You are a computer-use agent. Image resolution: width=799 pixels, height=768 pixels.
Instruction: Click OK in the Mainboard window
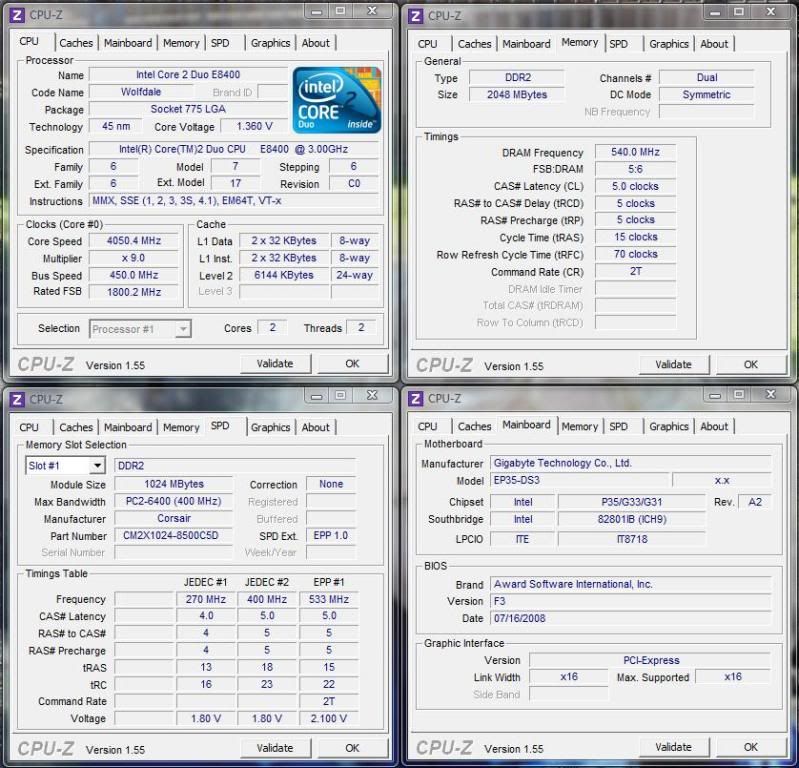(x=751, y=747)
